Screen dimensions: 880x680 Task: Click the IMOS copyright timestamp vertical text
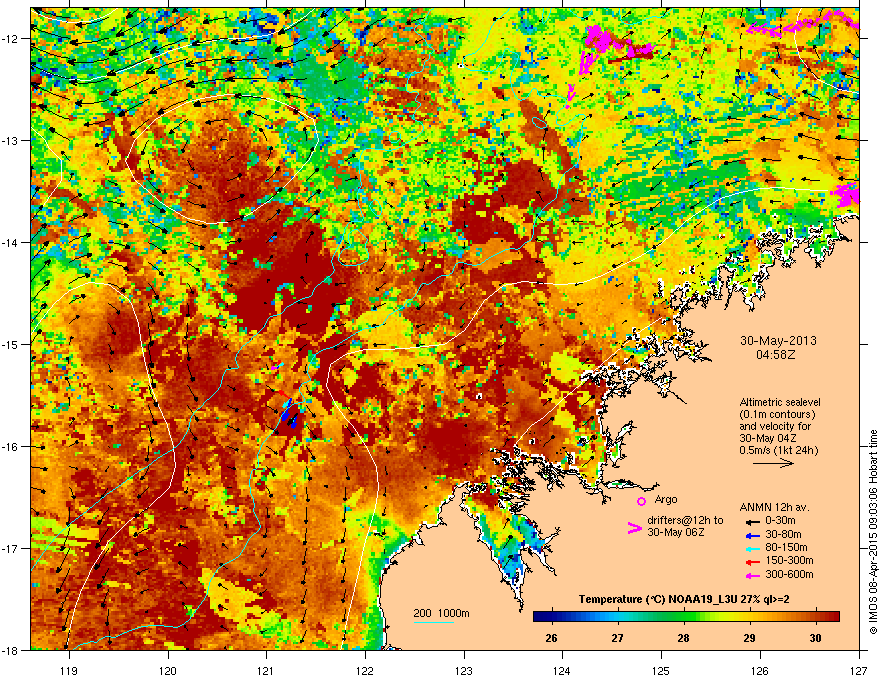[x=873, y=532]
